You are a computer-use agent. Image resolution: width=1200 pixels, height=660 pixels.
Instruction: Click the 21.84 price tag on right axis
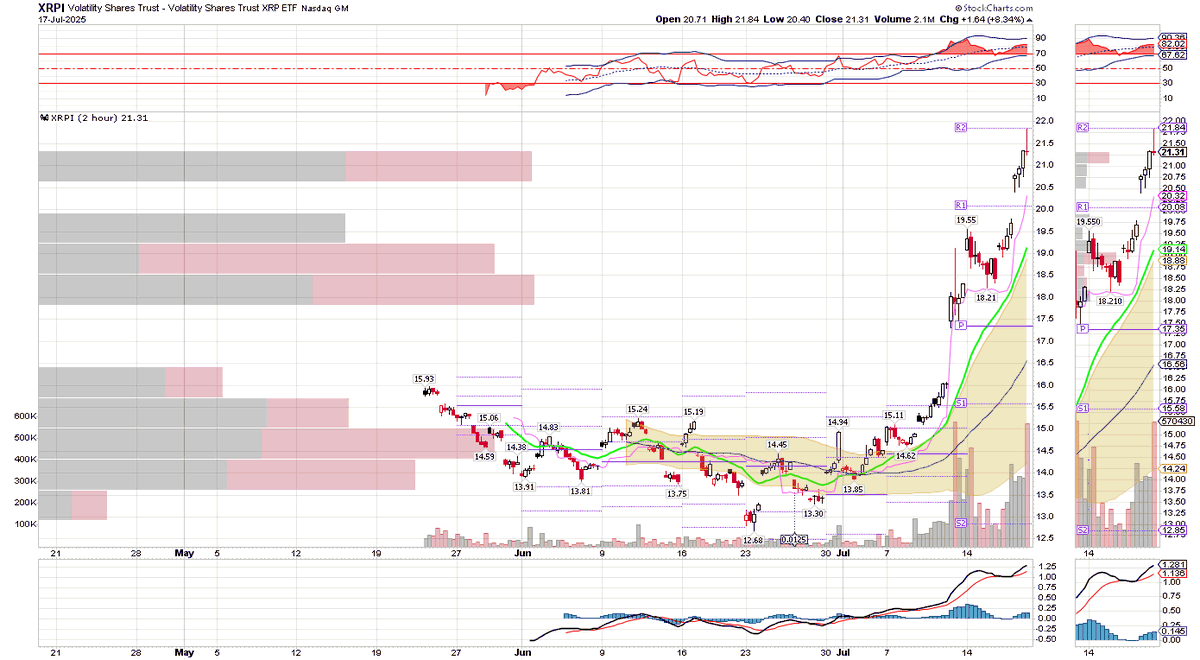coord(1172,127)
